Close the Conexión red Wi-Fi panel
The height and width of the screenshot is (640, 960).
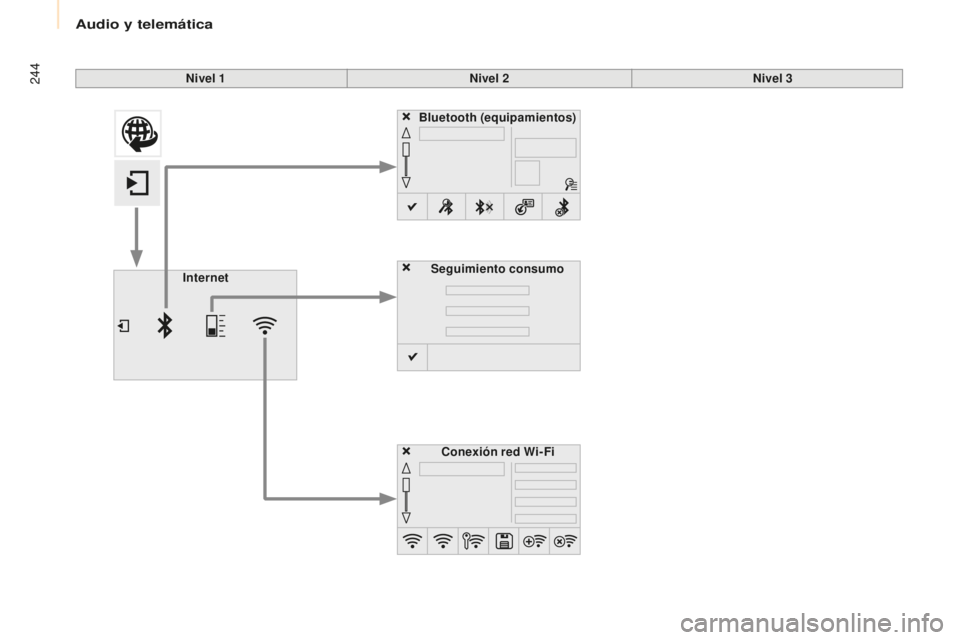(407, 451)
